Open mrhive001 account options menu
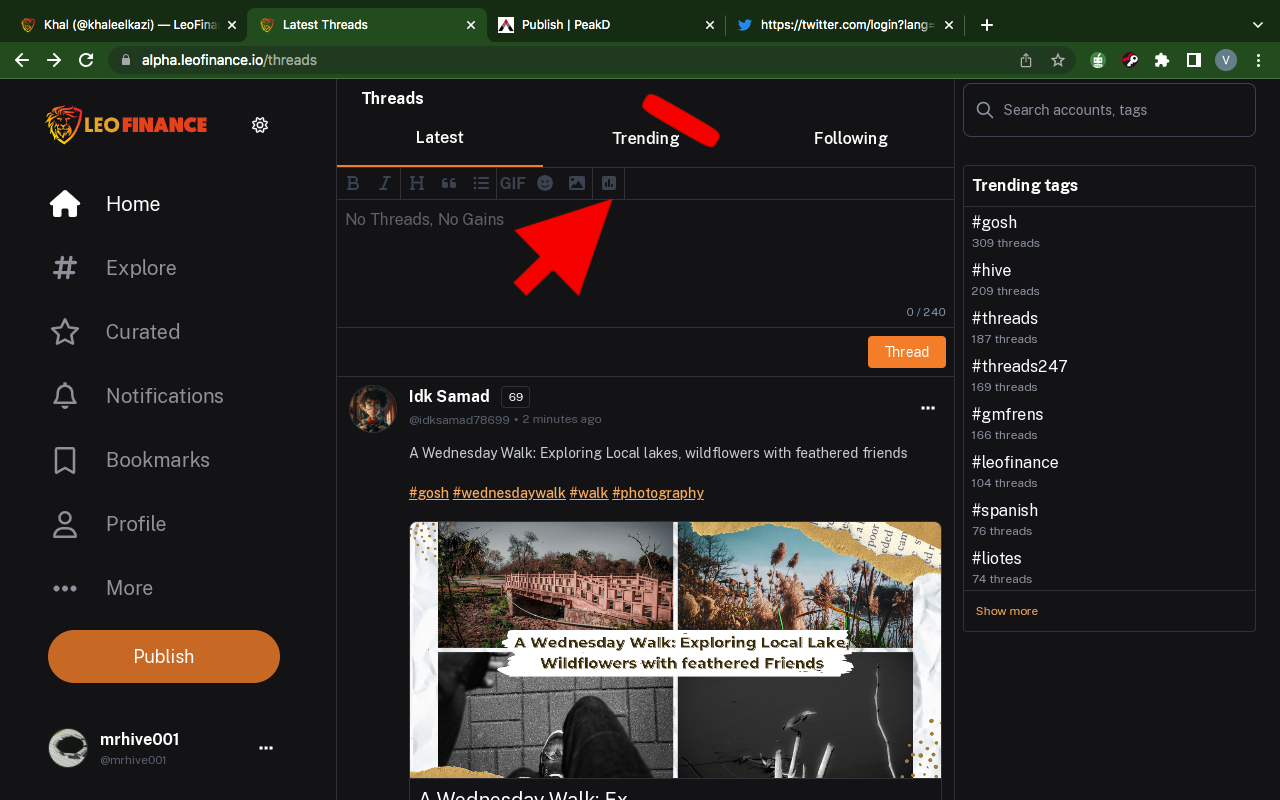Screen dimensions: 1280x800 click(266, 748)
